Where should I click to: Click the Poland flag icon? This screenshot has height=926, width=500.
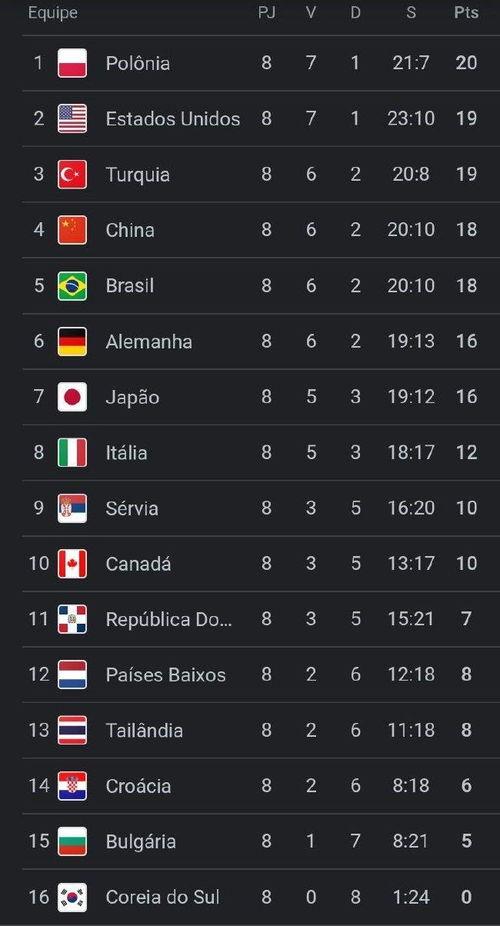[x=72, y=63]
